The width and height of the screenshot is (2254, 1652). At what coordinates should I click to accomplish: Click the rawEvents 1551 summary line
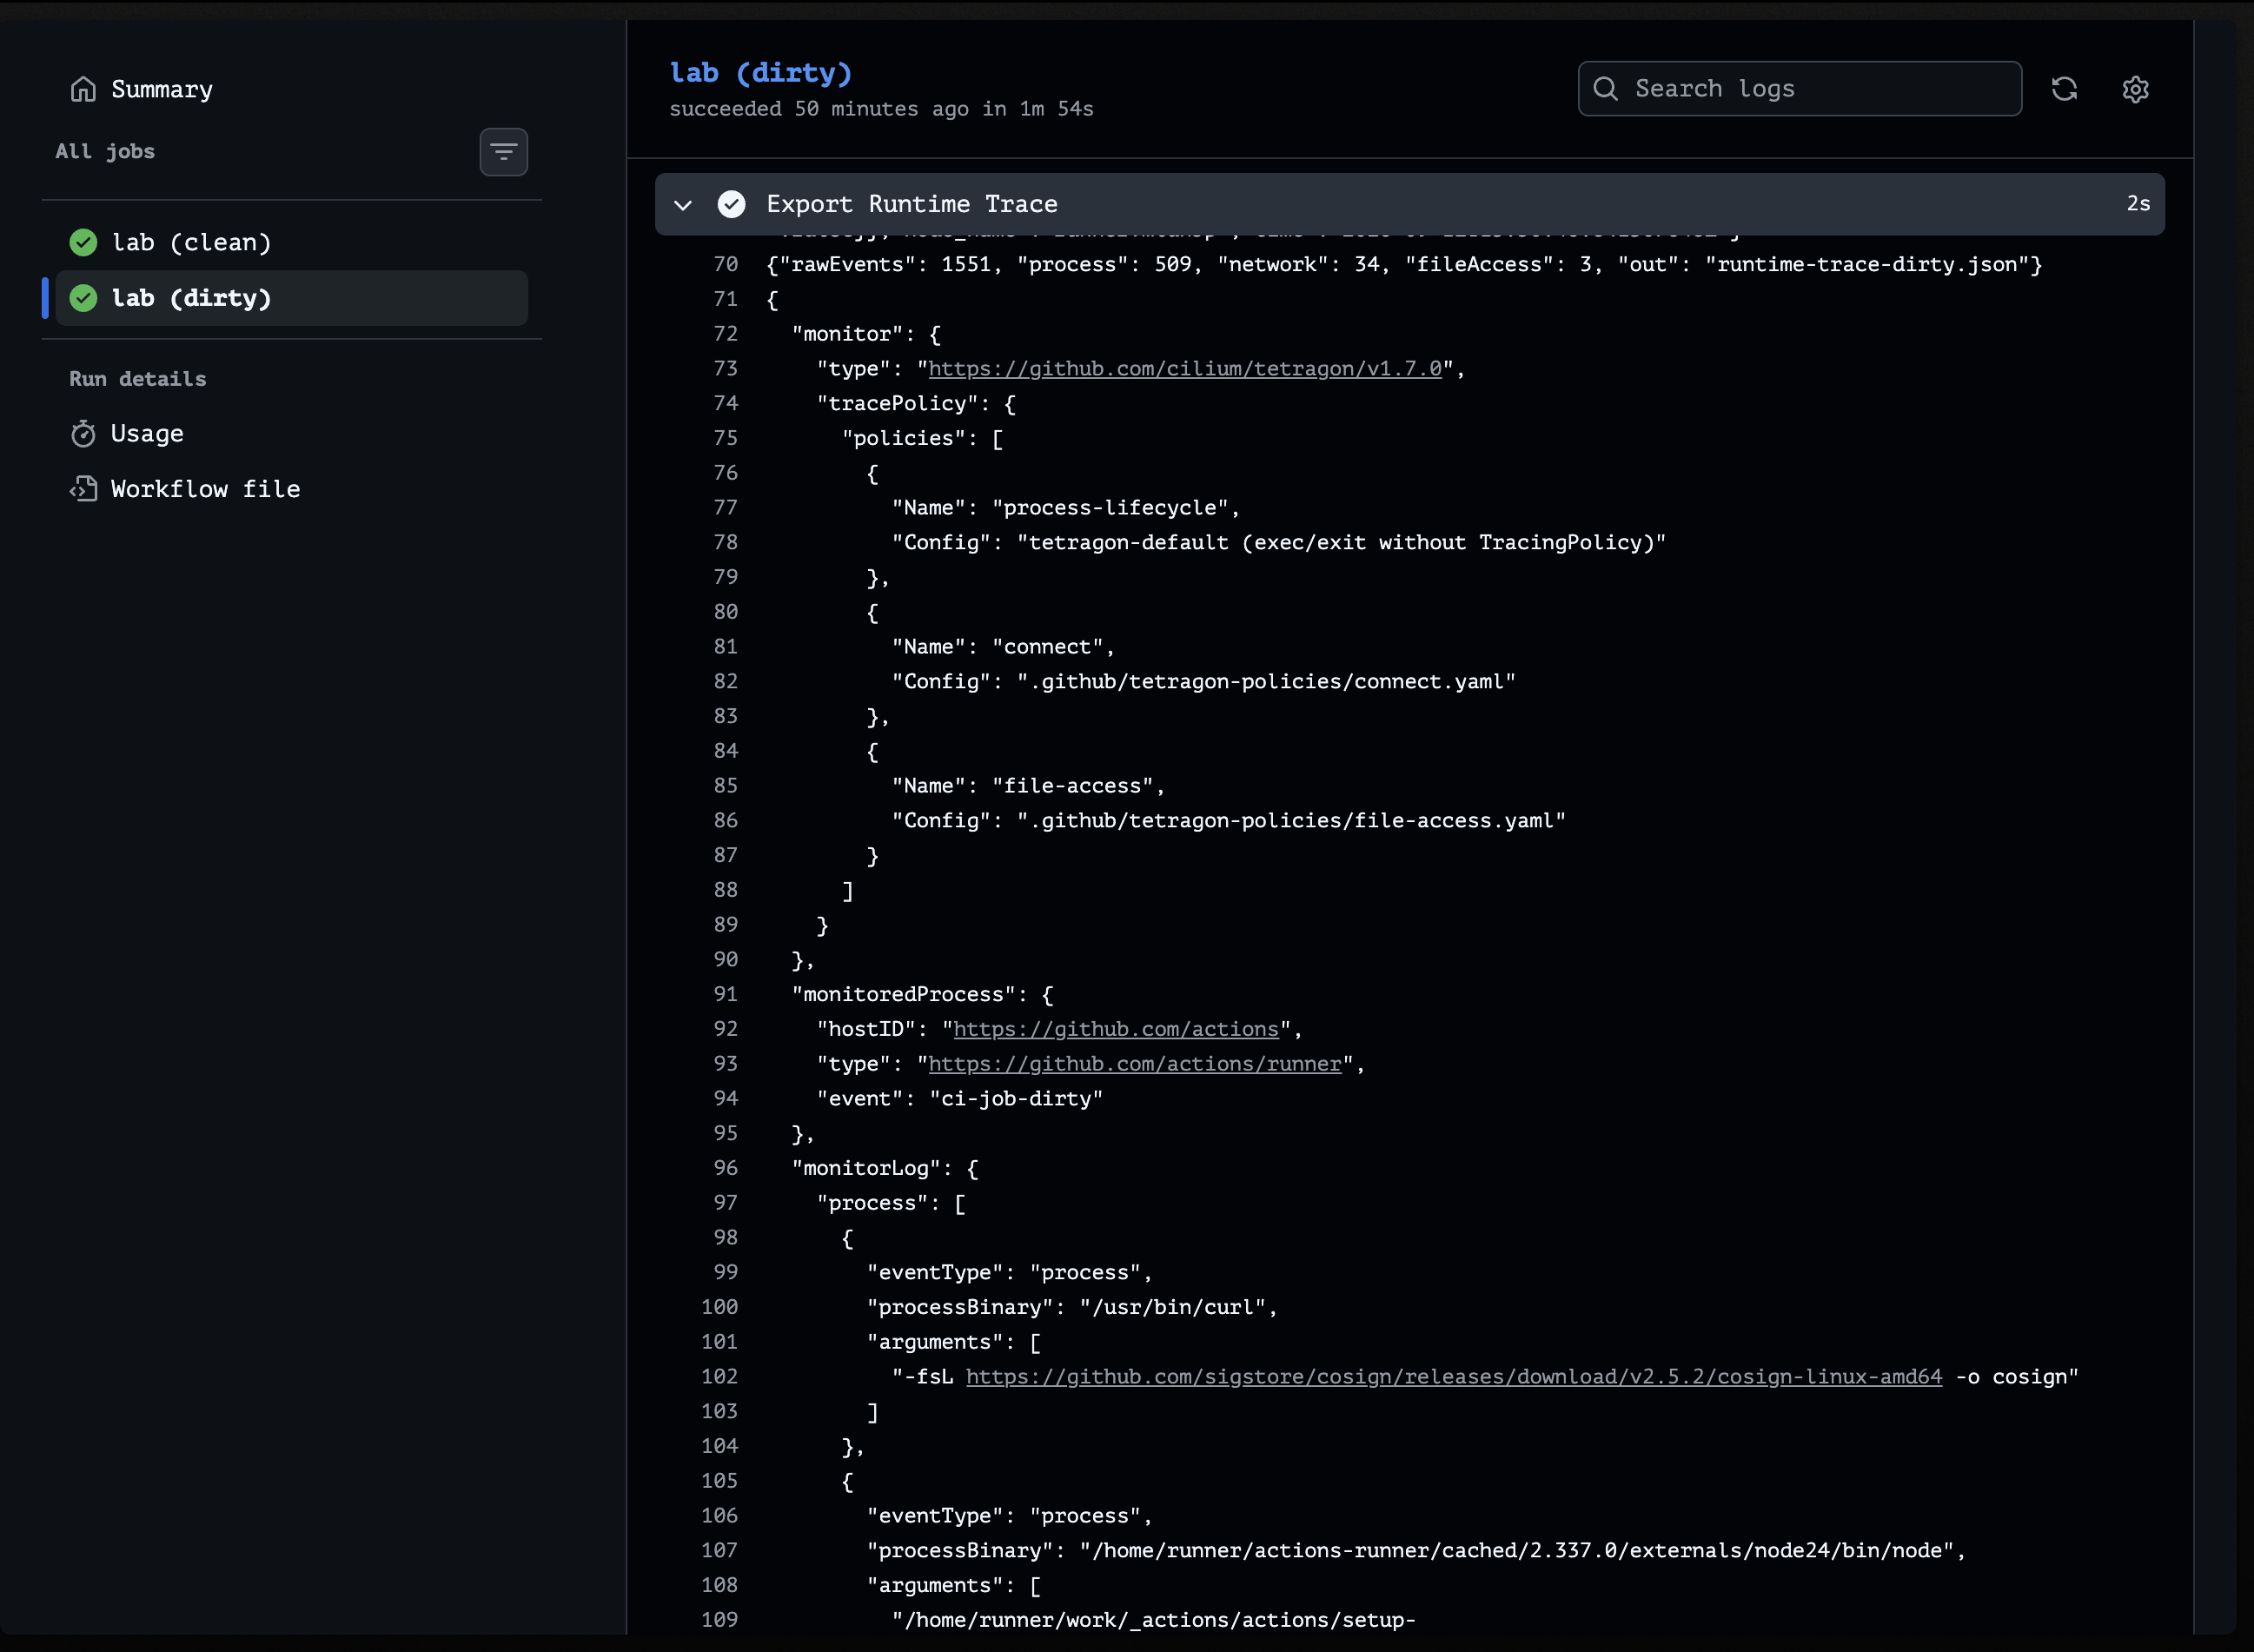click(1404, 265)
